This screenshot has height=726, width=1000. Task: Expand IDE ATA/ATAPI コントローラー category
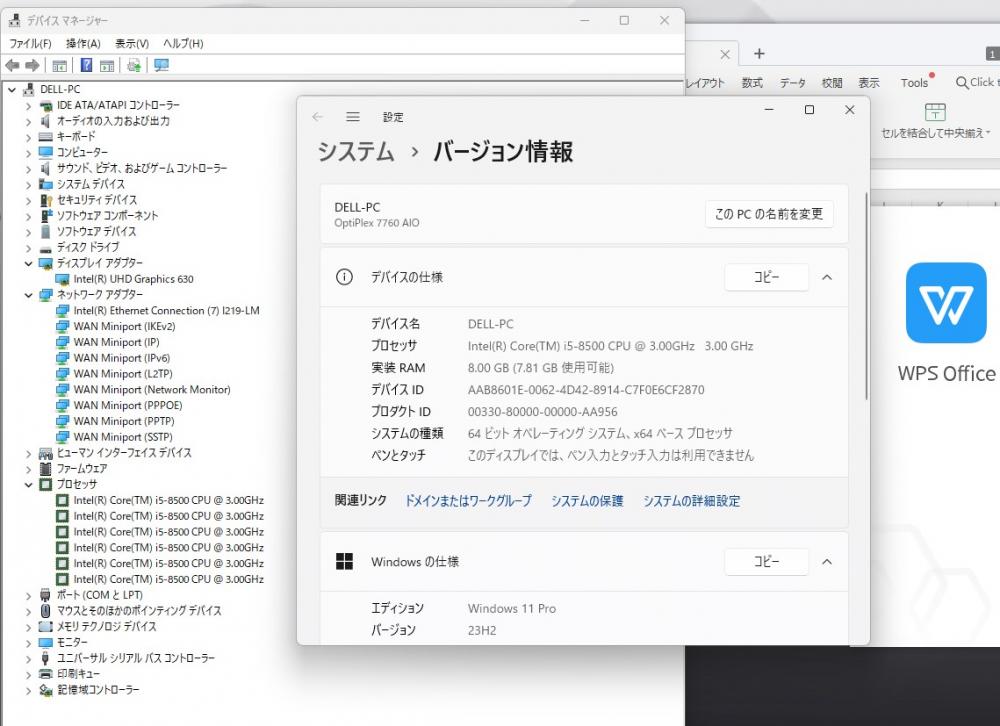(x=29, y=105)
